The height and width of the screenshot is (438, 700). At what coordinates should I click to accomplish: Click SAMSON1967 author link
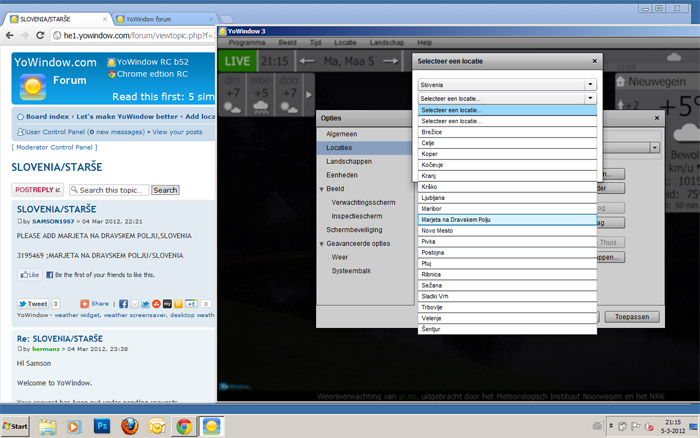pyautogui.click(x=53, y=221)
